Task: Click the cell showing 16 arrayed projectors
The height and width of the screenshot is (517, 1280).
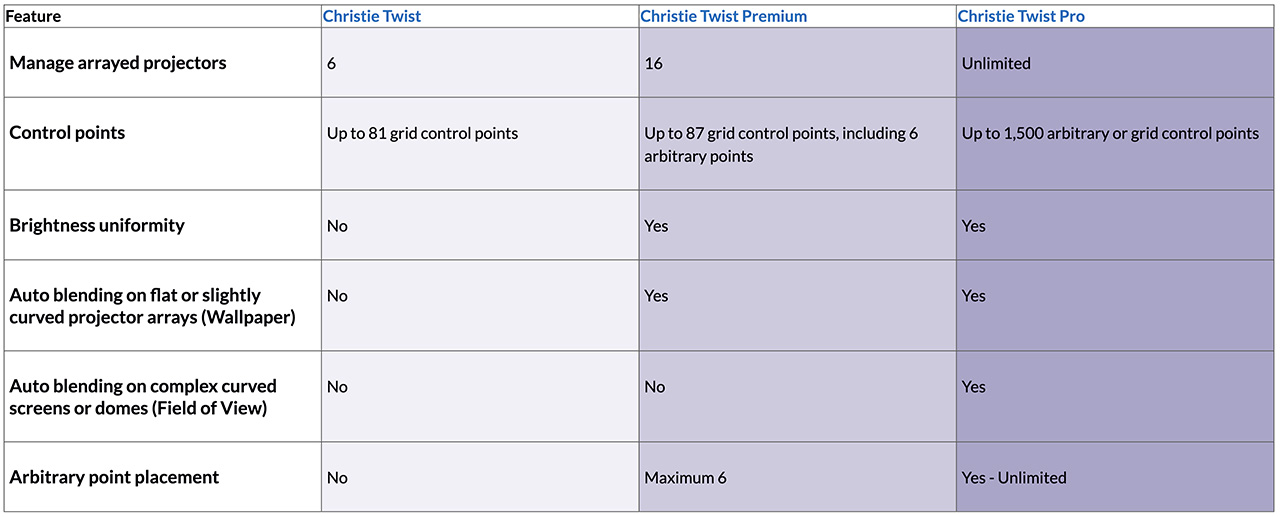Action: point(654,63)
